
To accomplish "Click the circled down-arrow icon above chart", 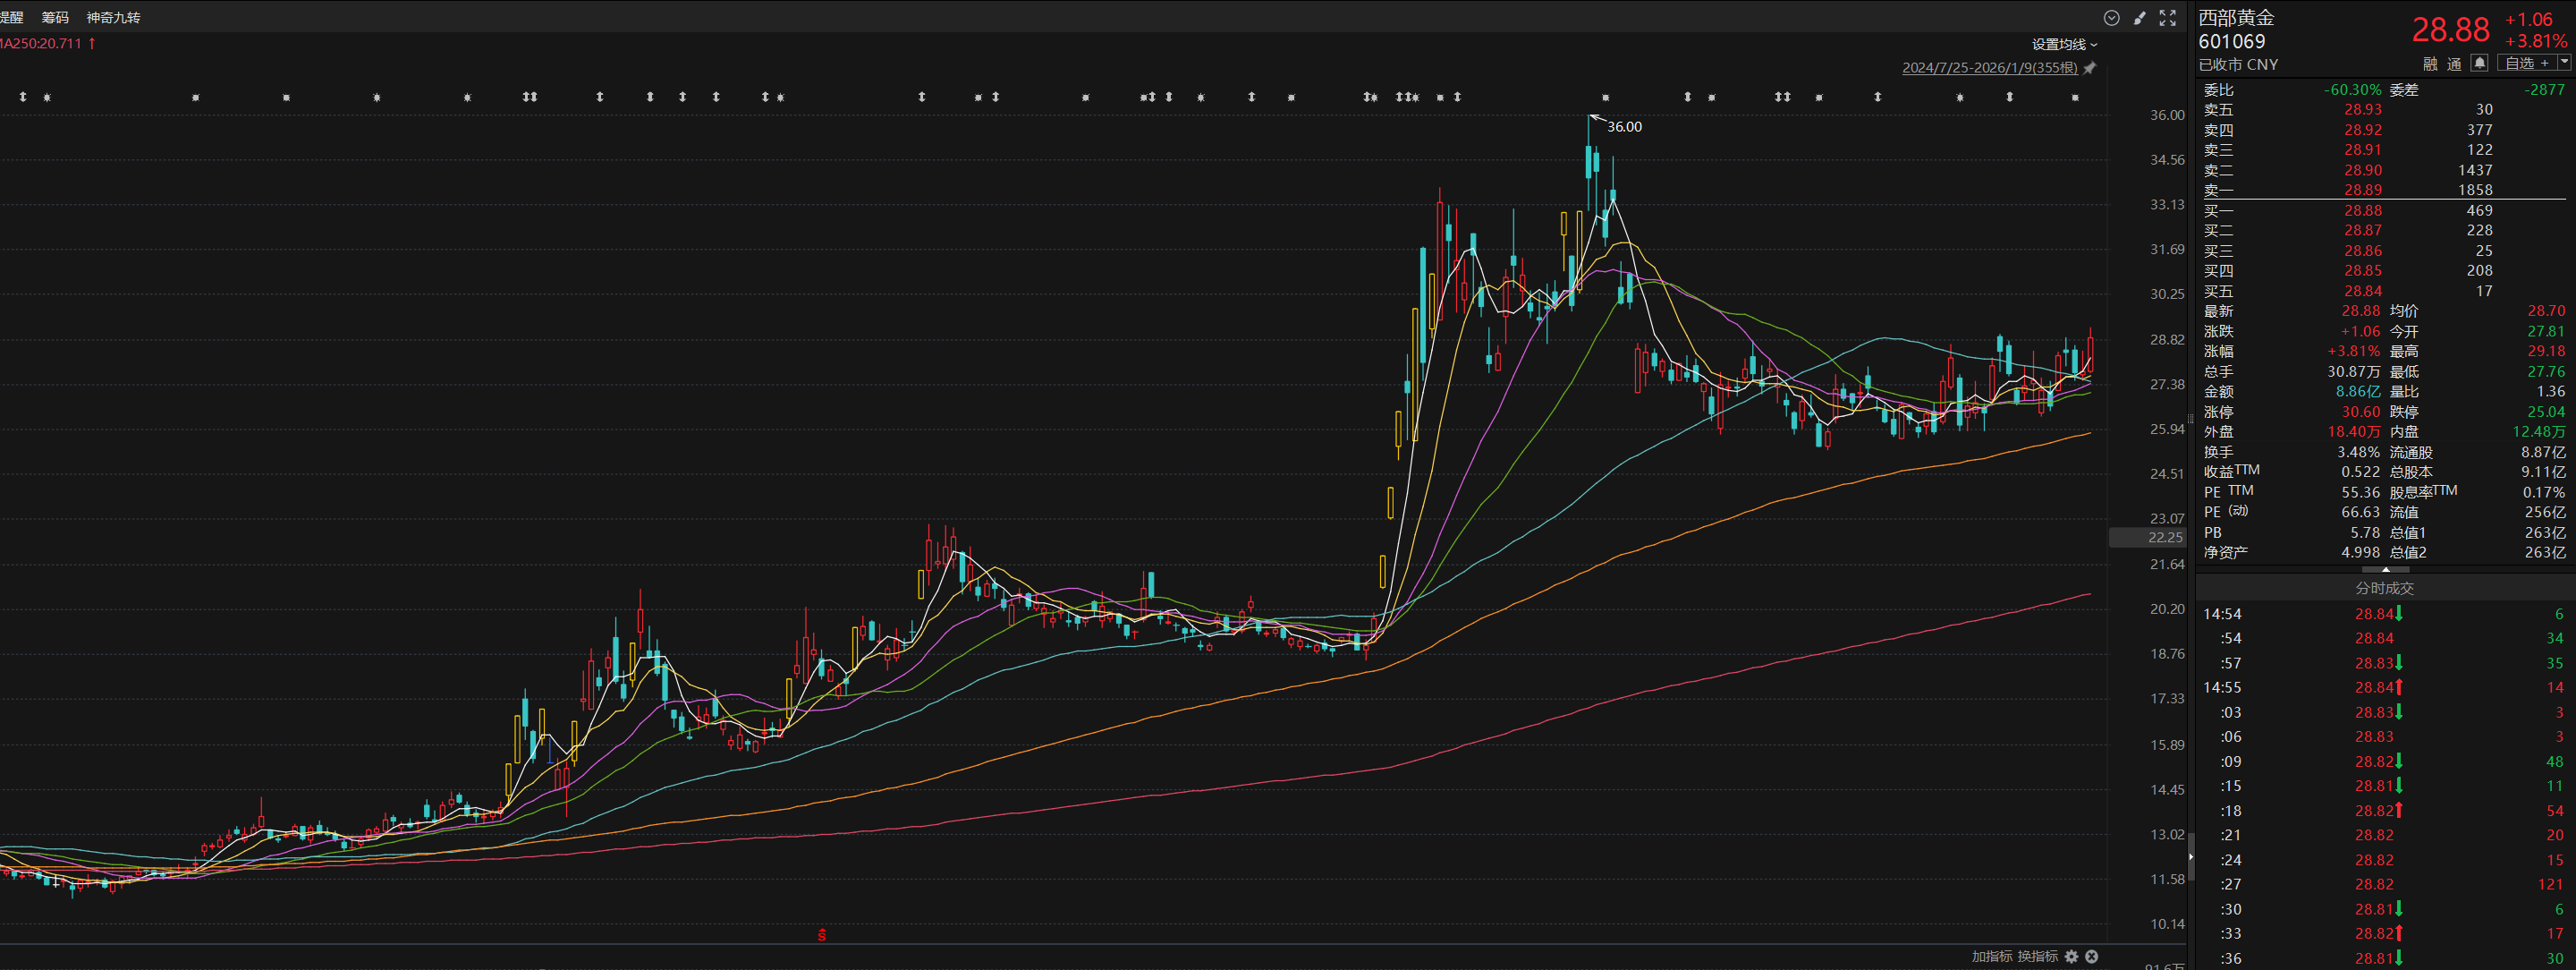I will [x=2111, y=18].
